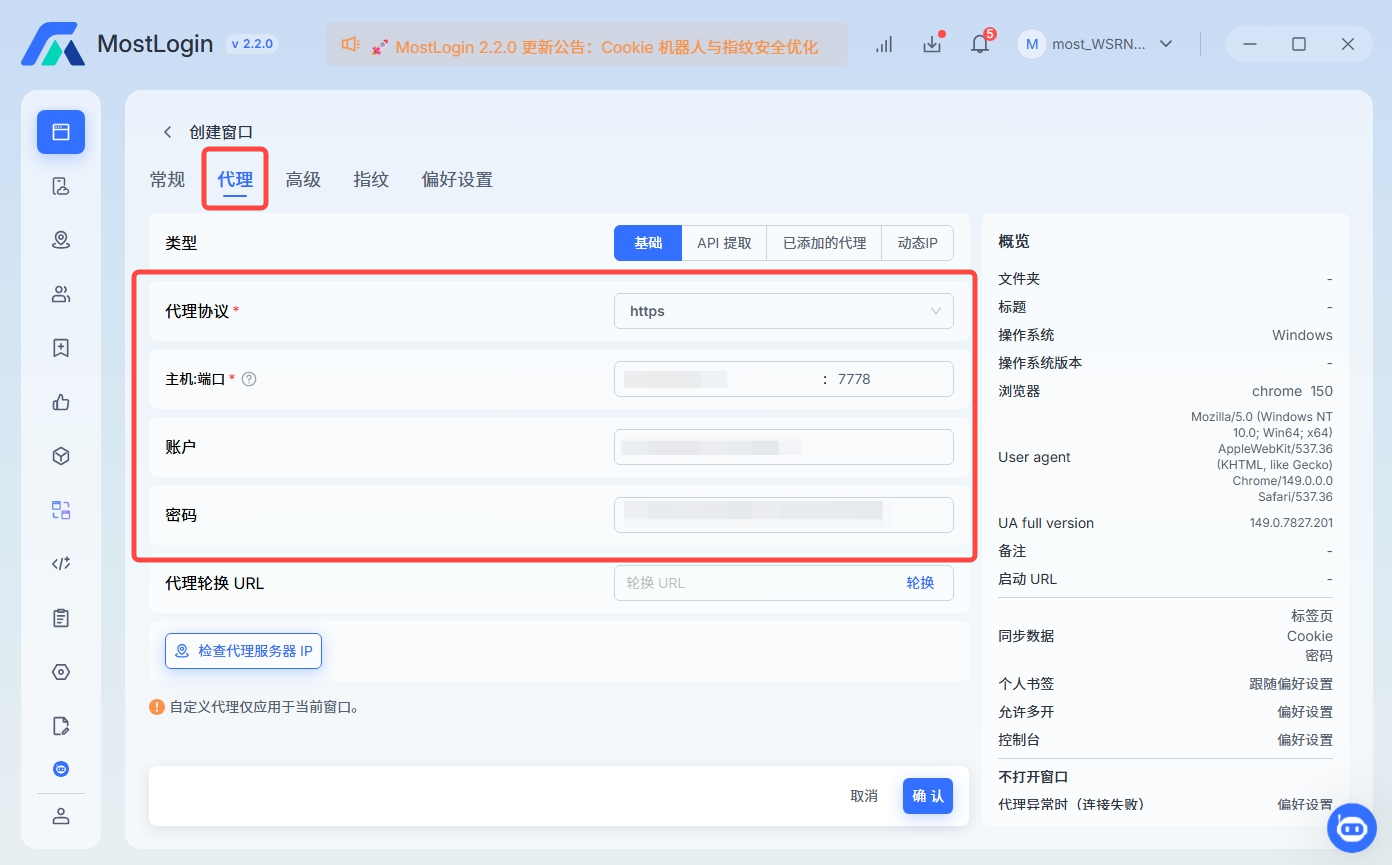Open the browser windows sidebar icon
The image size is (1392, 865).
point(61,131)
